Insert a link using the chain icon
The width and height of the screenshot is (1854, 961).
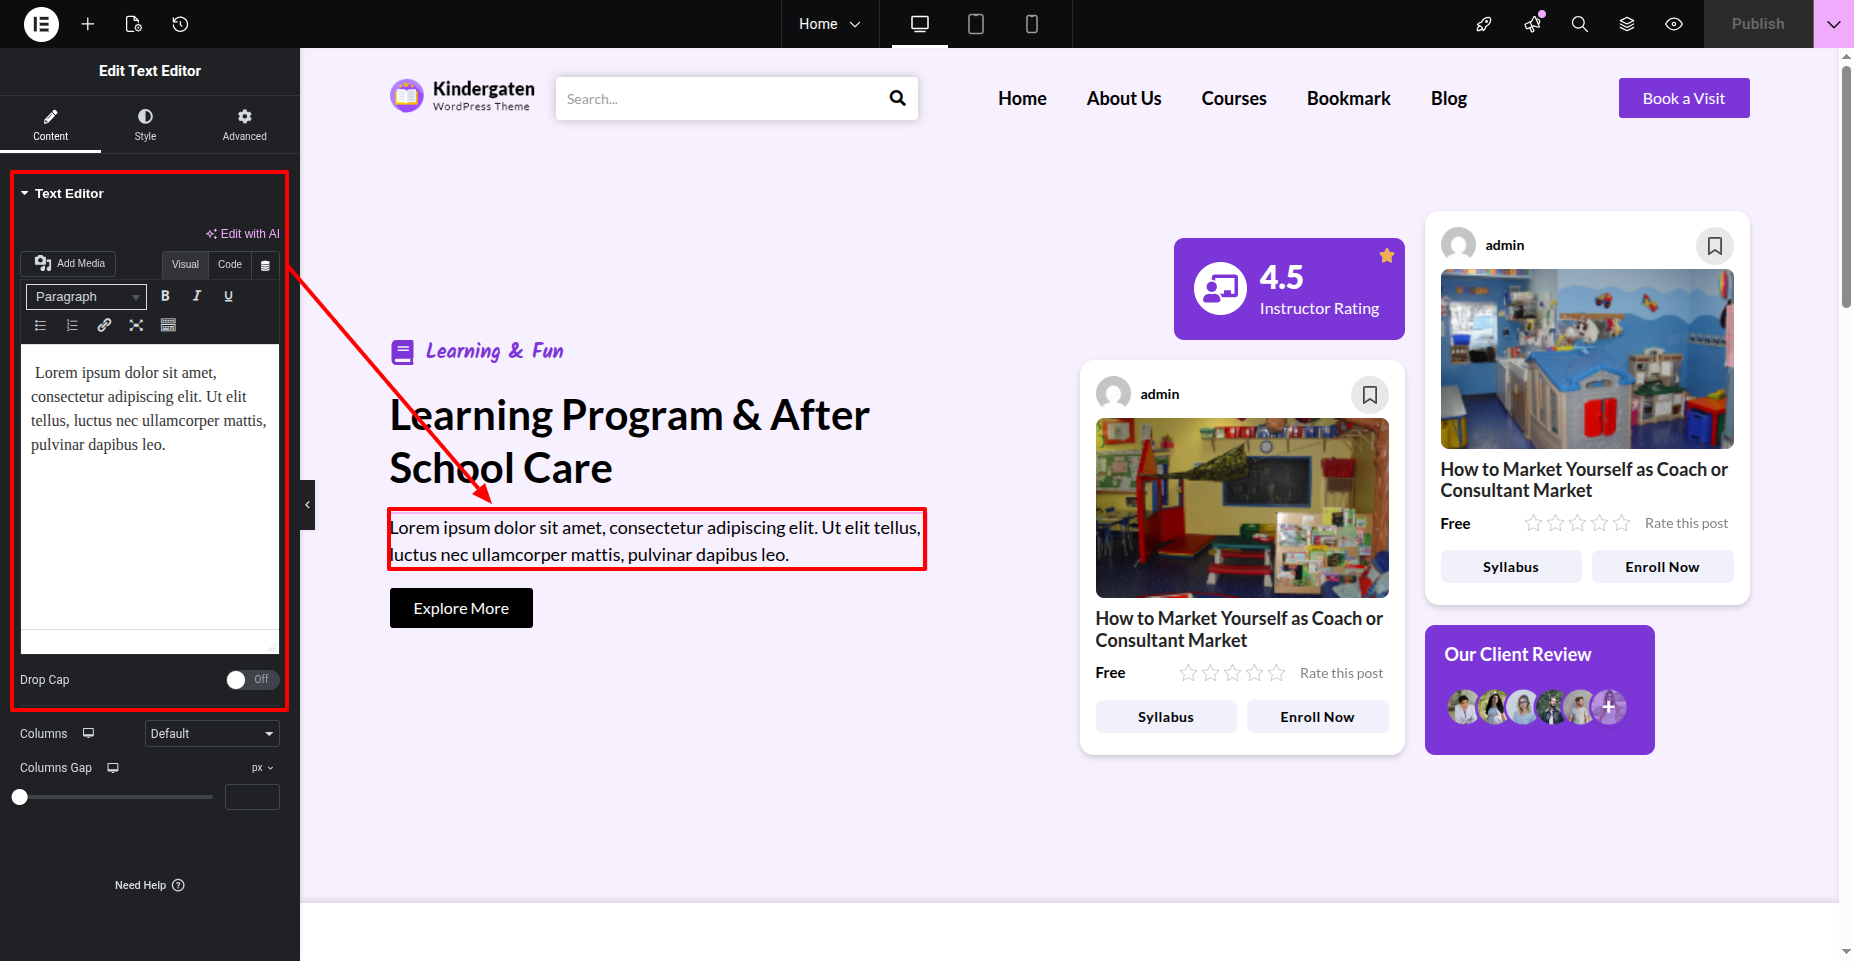(x=104, y=325)
